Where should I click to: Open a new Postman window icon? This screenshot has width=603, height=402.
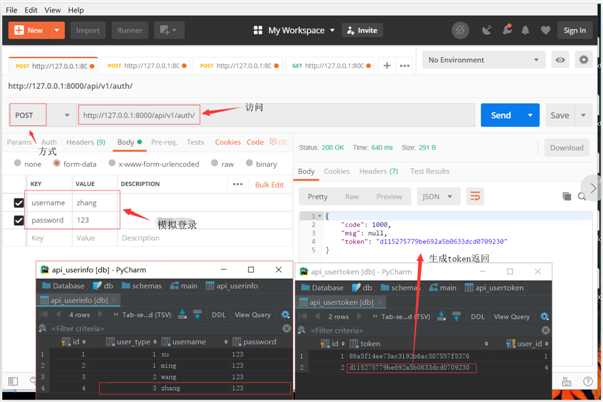(168, 30)
